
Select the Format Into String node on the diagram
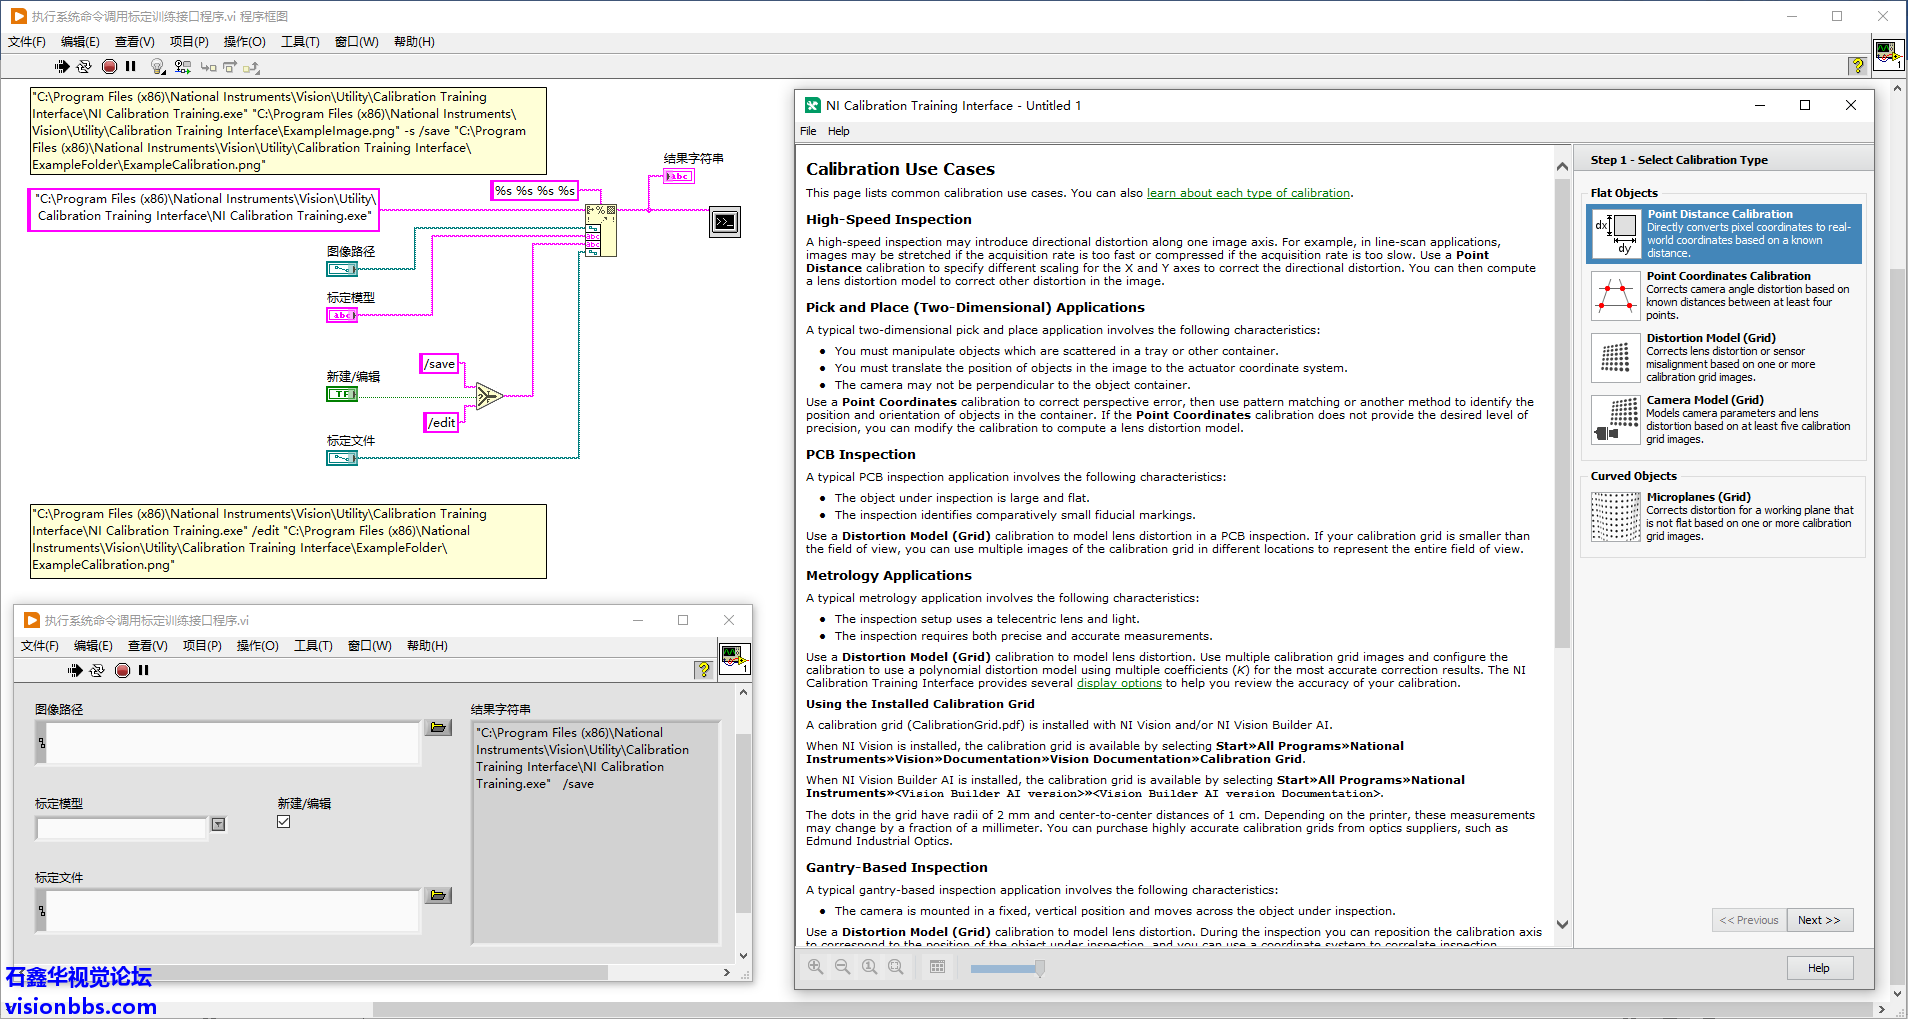[601, 229]
